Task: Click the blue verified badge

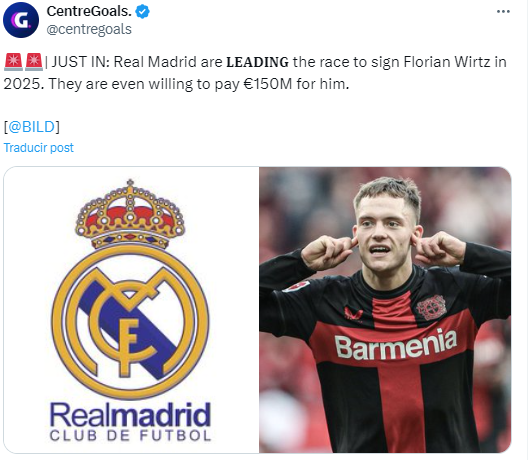Action: click(142, 12)
